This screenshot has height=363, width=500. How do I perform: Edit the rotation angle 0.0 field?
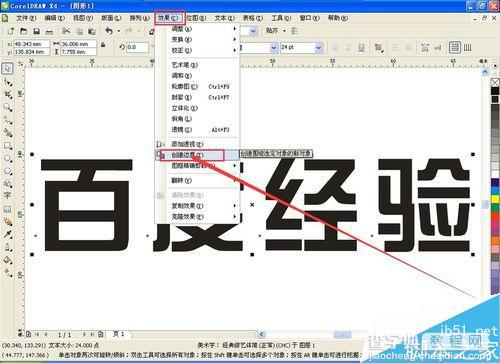tap(137, 48)
